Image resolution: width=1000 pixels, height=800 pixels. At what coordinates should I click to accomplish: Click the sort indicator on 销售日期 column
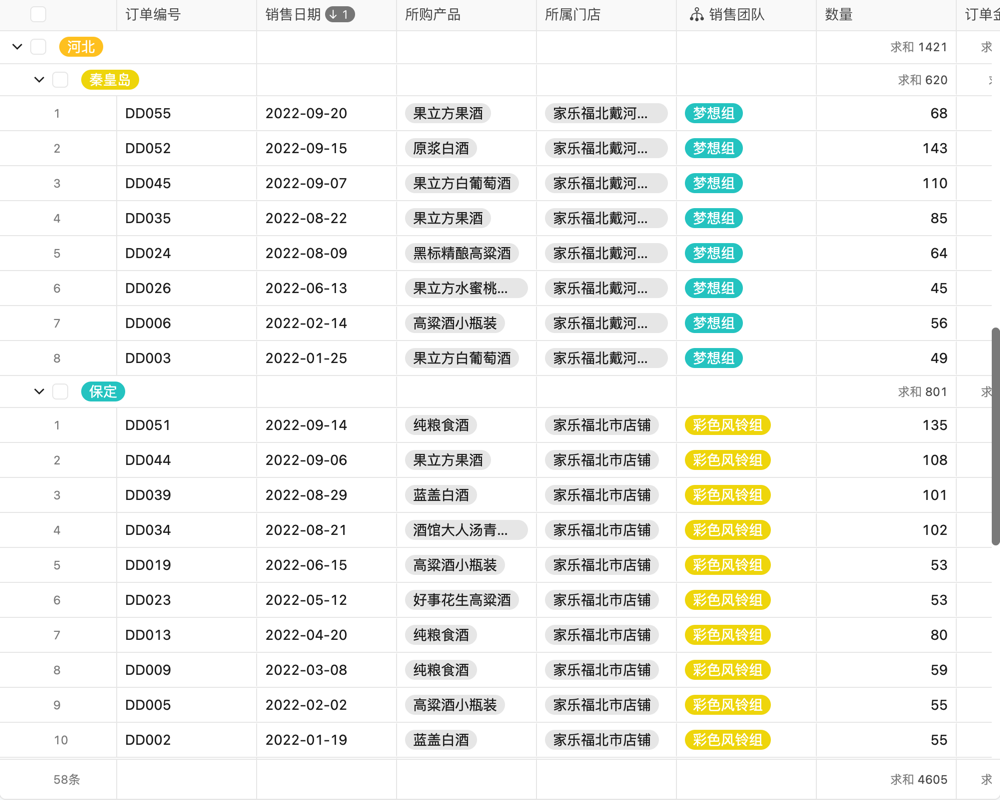coord(341,15)
